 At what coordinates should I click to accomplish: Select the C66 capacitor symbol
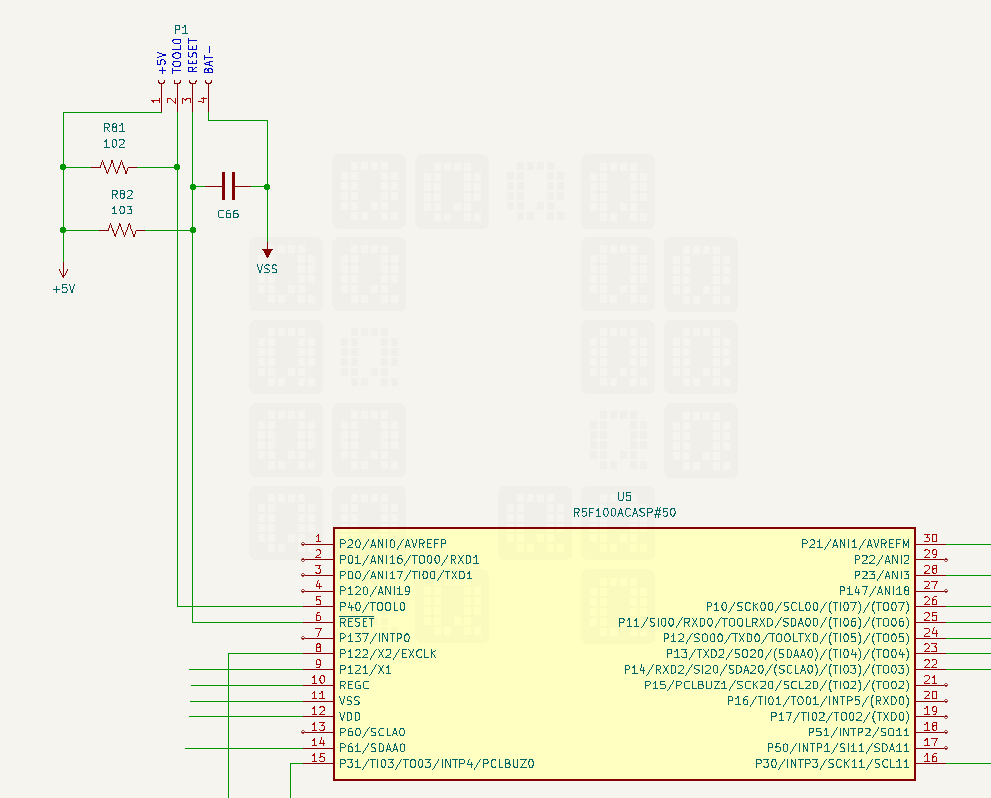coord(229,186)
